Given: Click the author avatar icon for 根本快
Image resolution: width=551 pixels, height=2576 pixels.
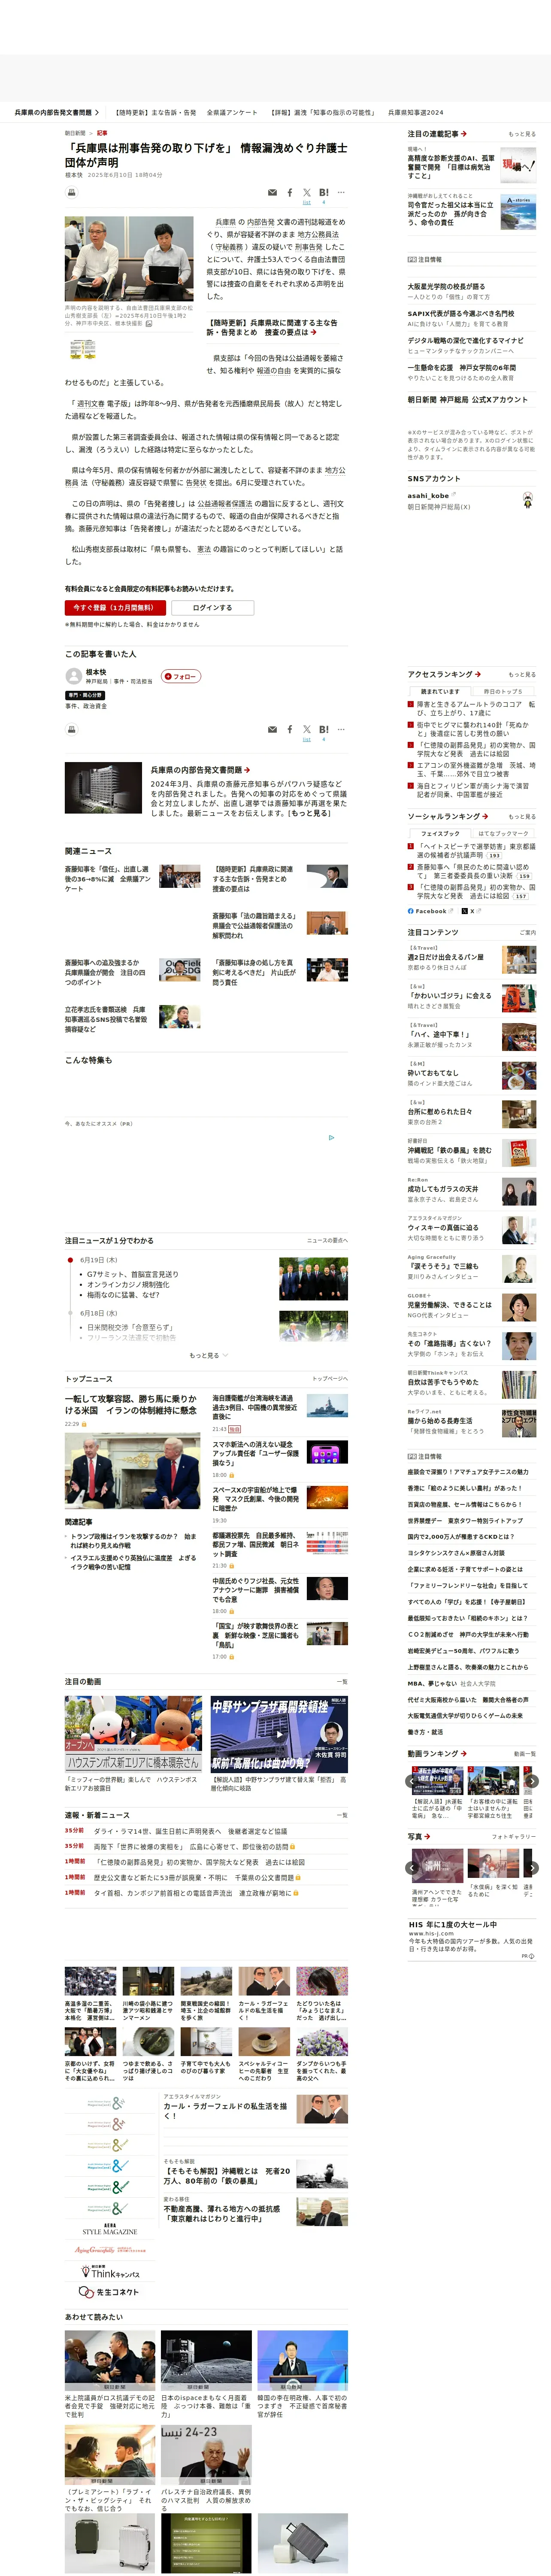Looking at the screenshot, I should coord(73,677).
